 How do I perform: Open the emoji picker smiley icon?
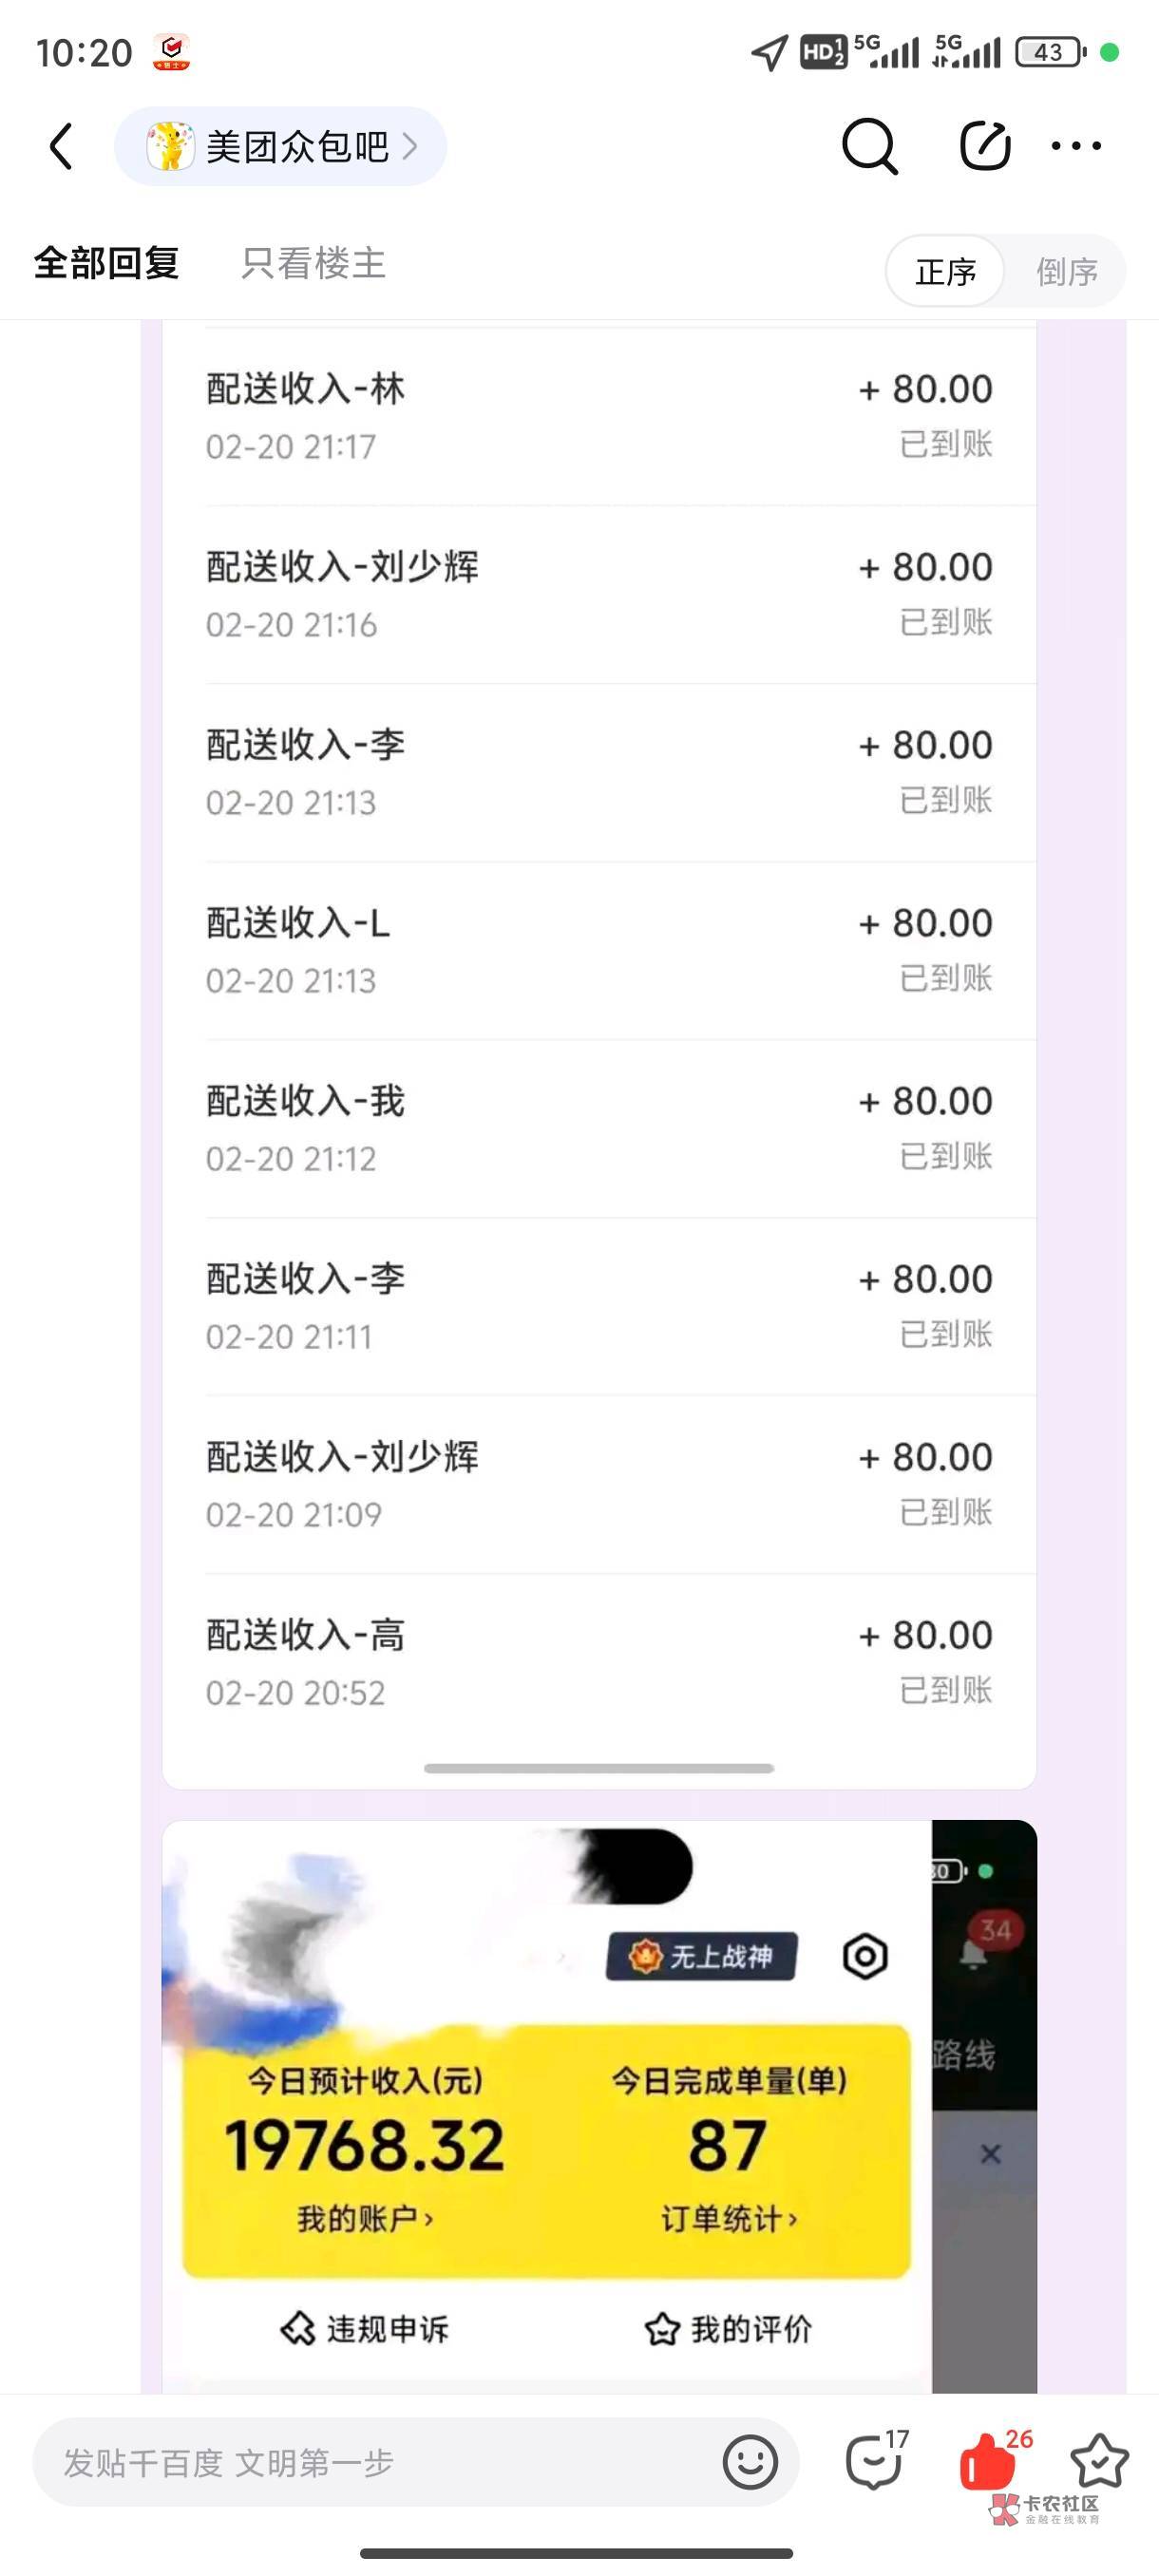pos(750,2462)
